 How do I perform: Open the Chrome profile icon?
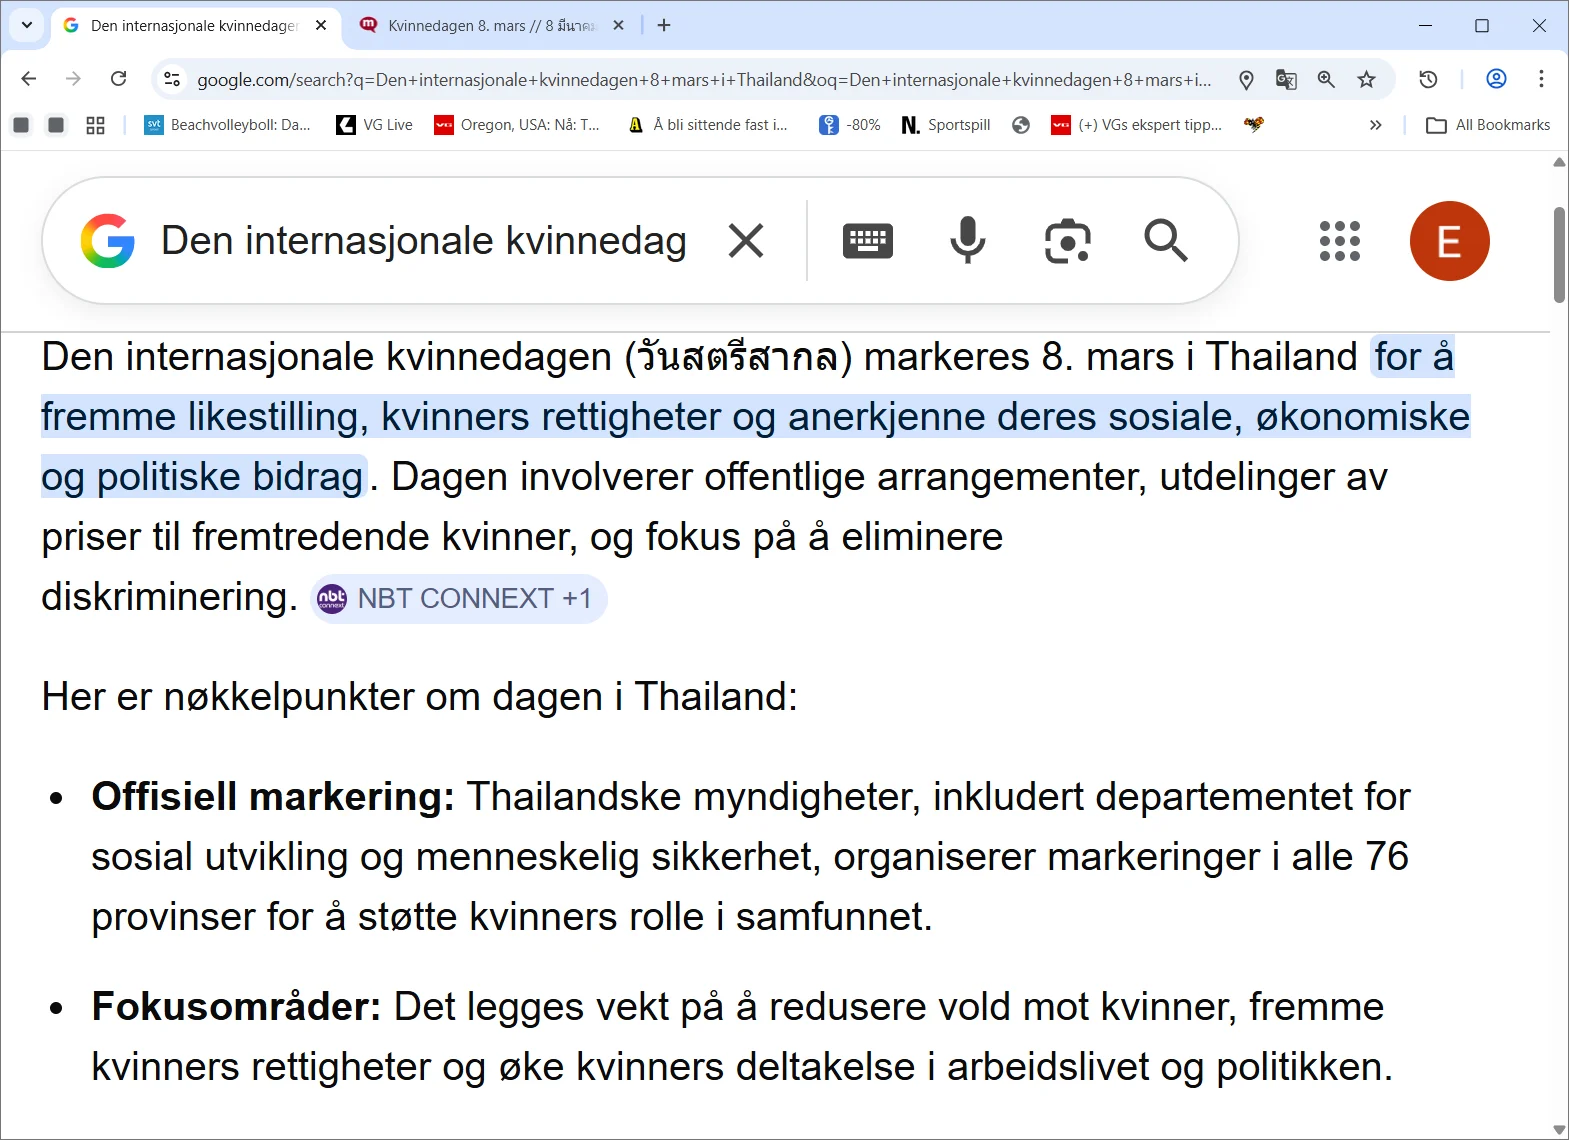click(1496, 79)
